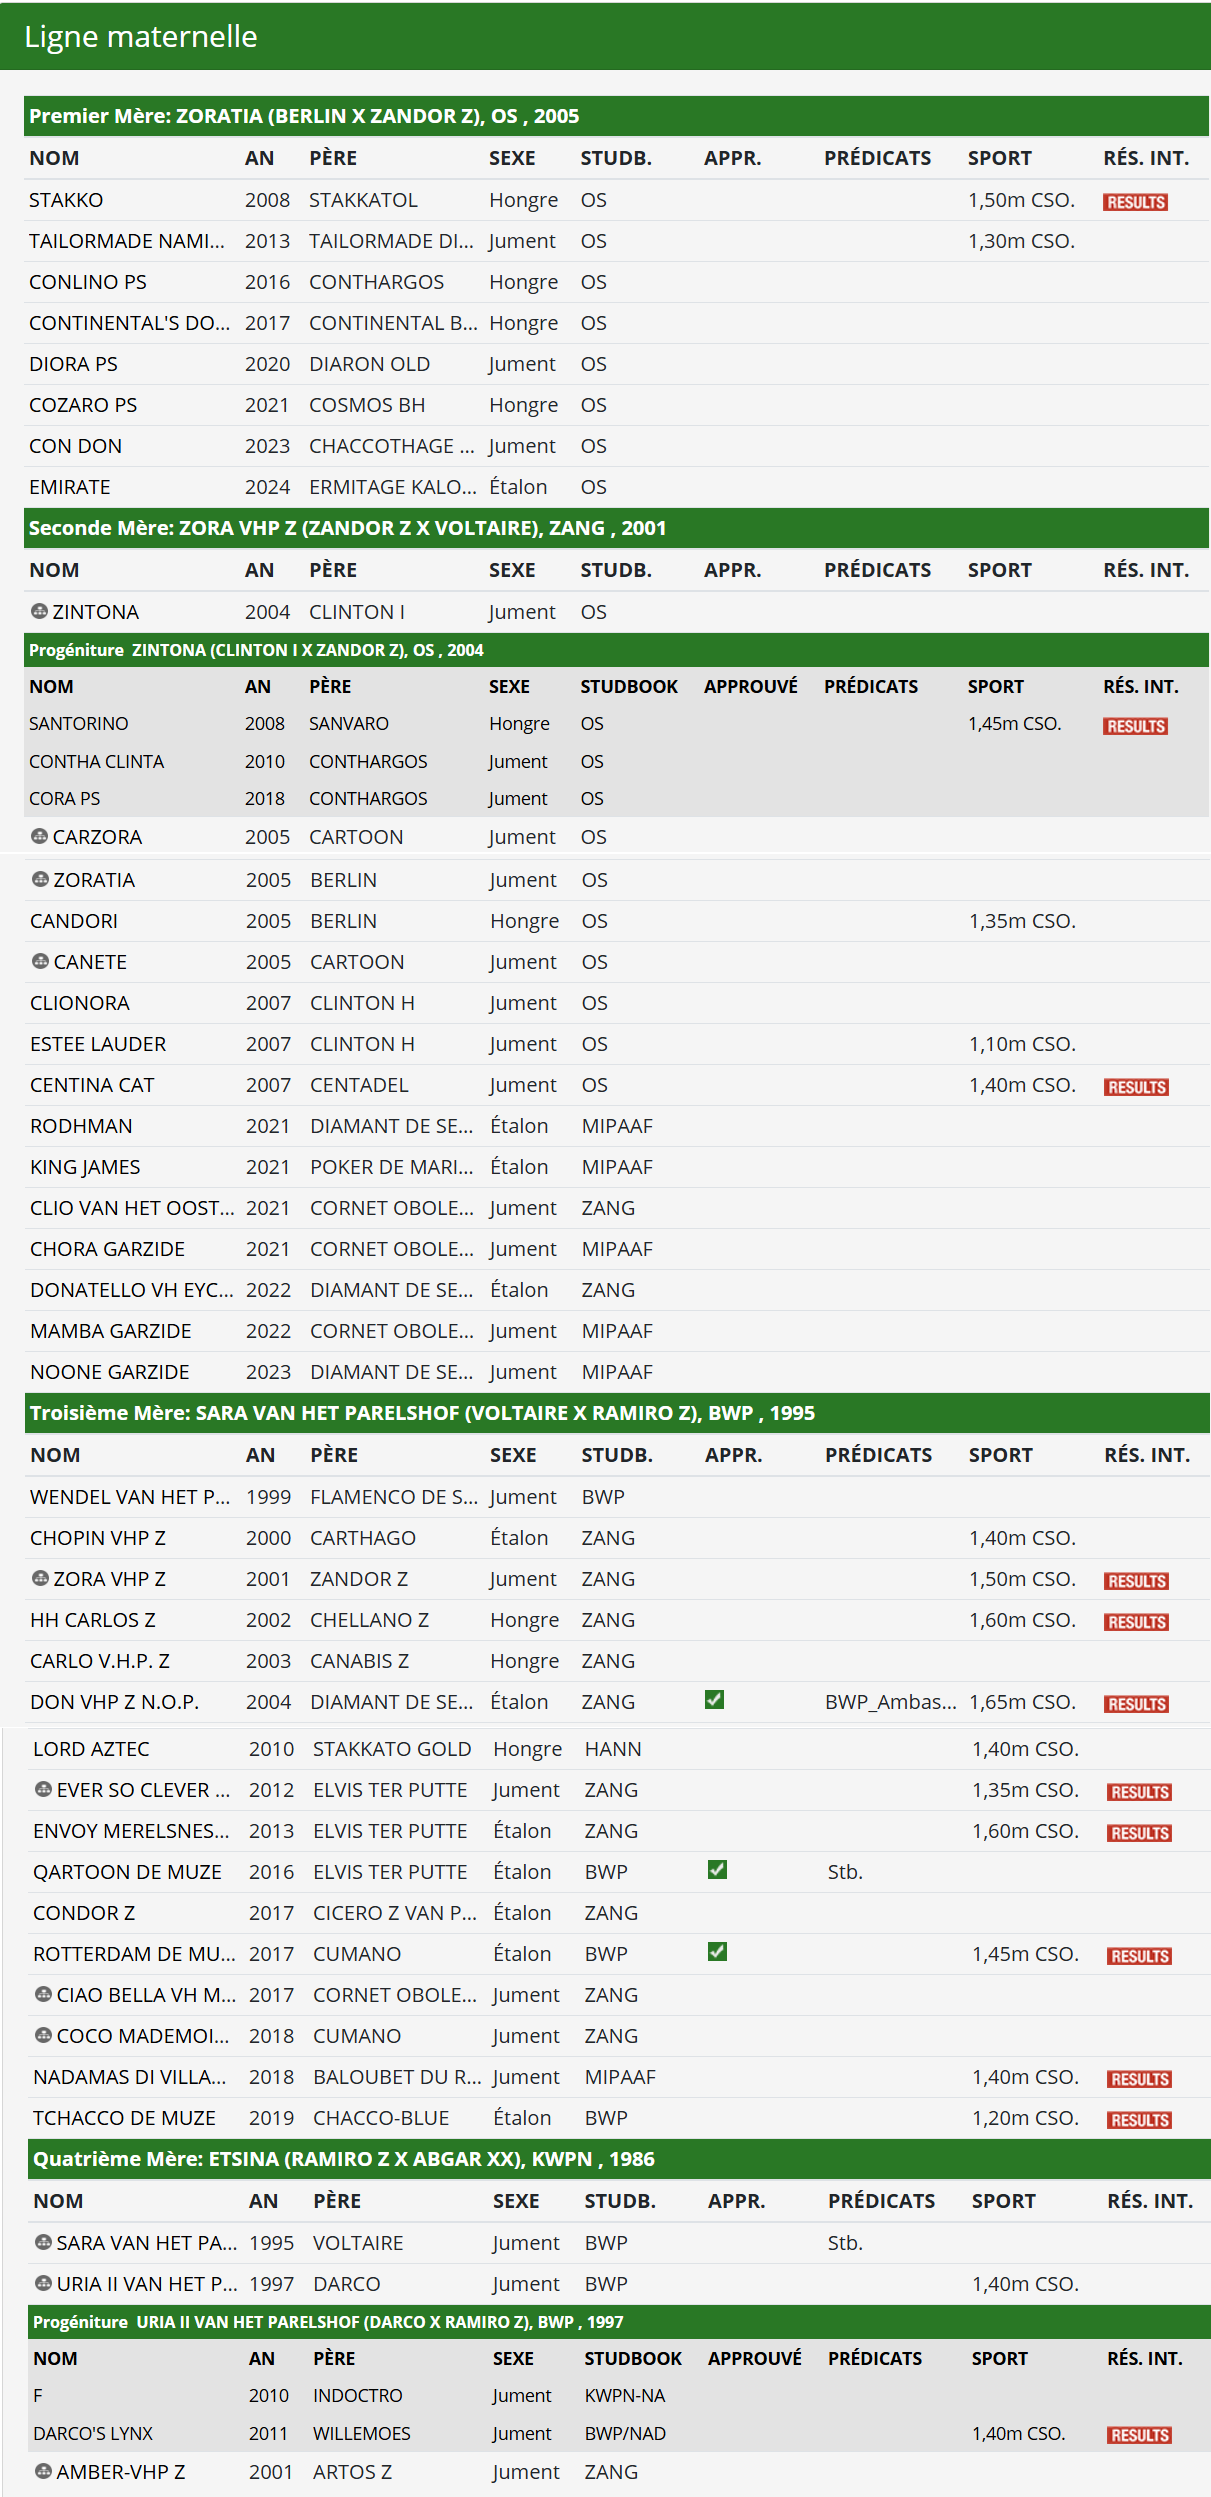Select the CONLINO PS row name
Screen dimensions: 1211x2497
(x=88, y=282)
